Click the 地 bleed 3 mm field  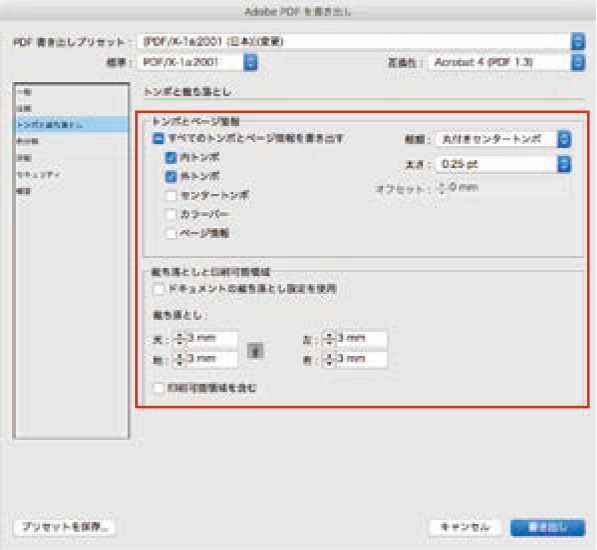point(211,359)
